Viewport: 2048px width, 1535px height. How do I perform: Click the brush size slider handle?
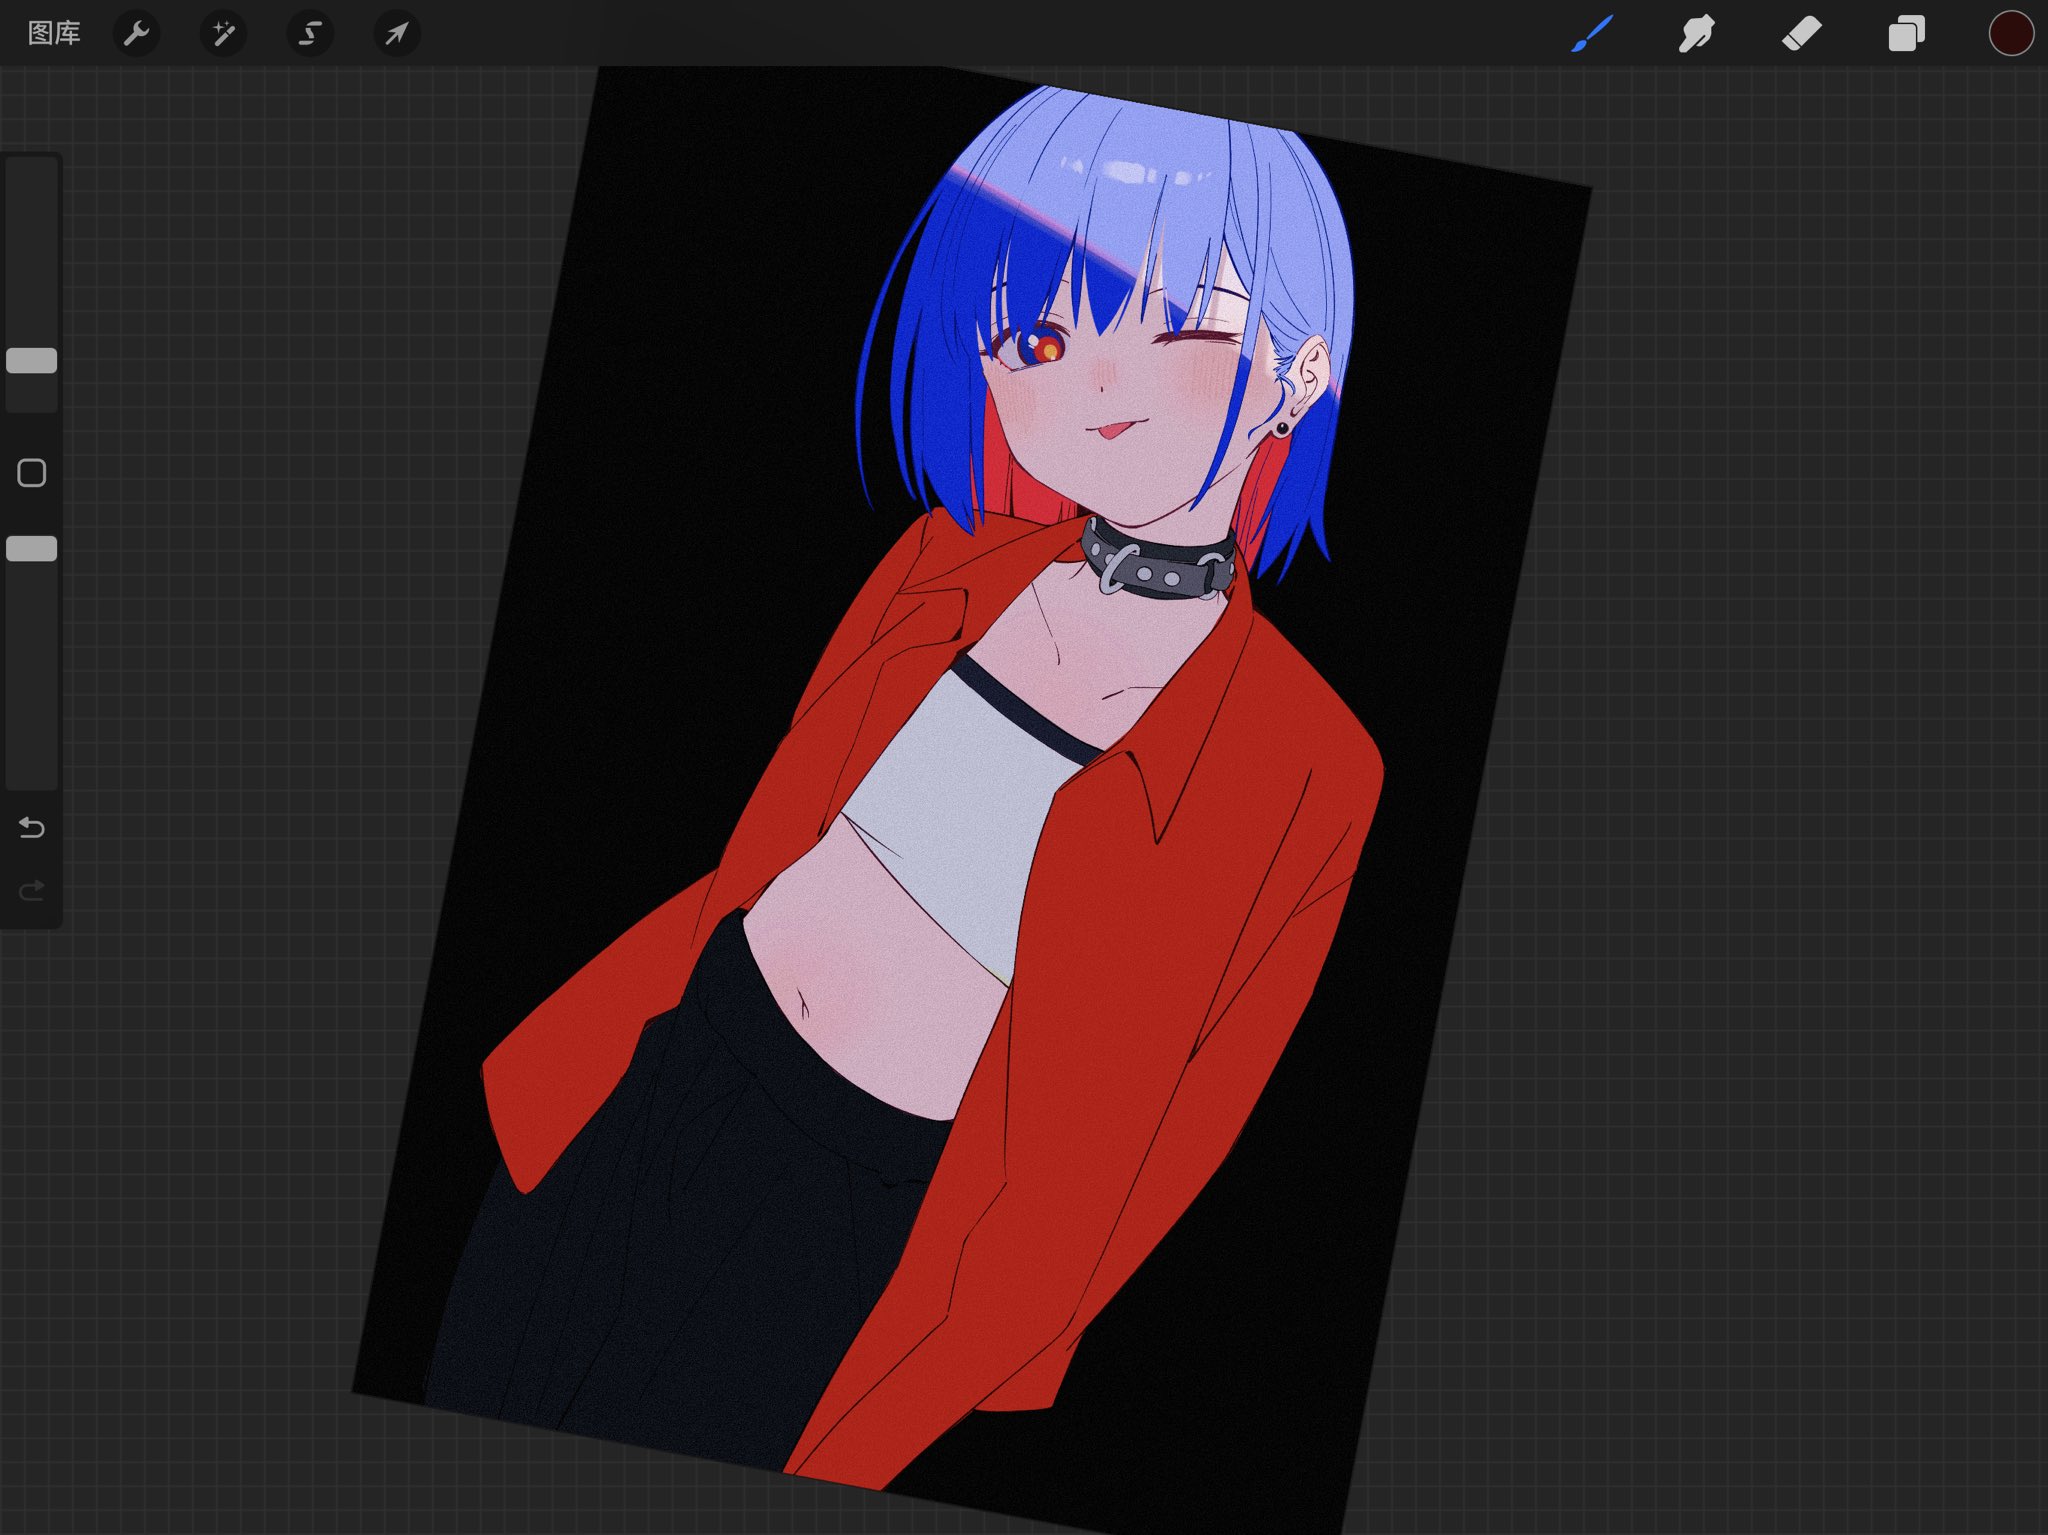tap(32, 360)
